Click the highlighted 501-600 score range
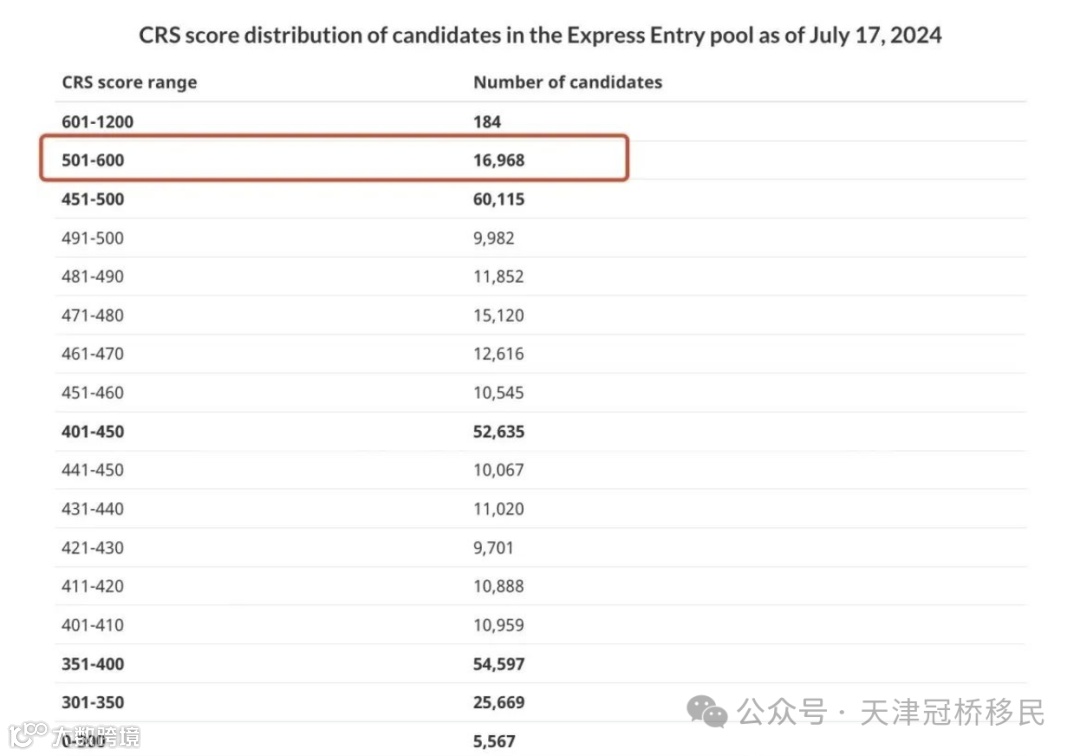 tap(94, 160)
